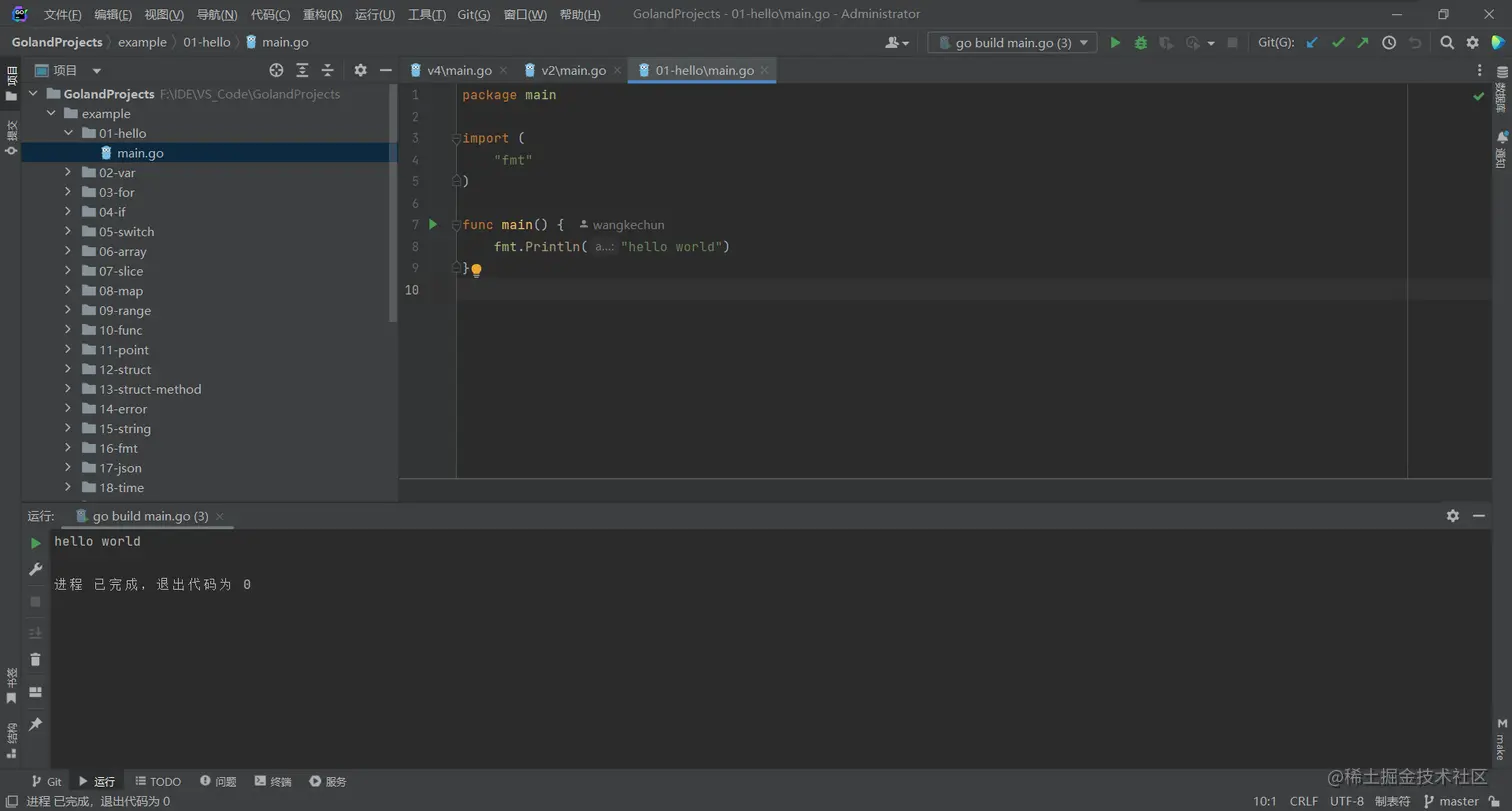
Task: Open the 文件(F) menu
Action: [x=63, y=14]
